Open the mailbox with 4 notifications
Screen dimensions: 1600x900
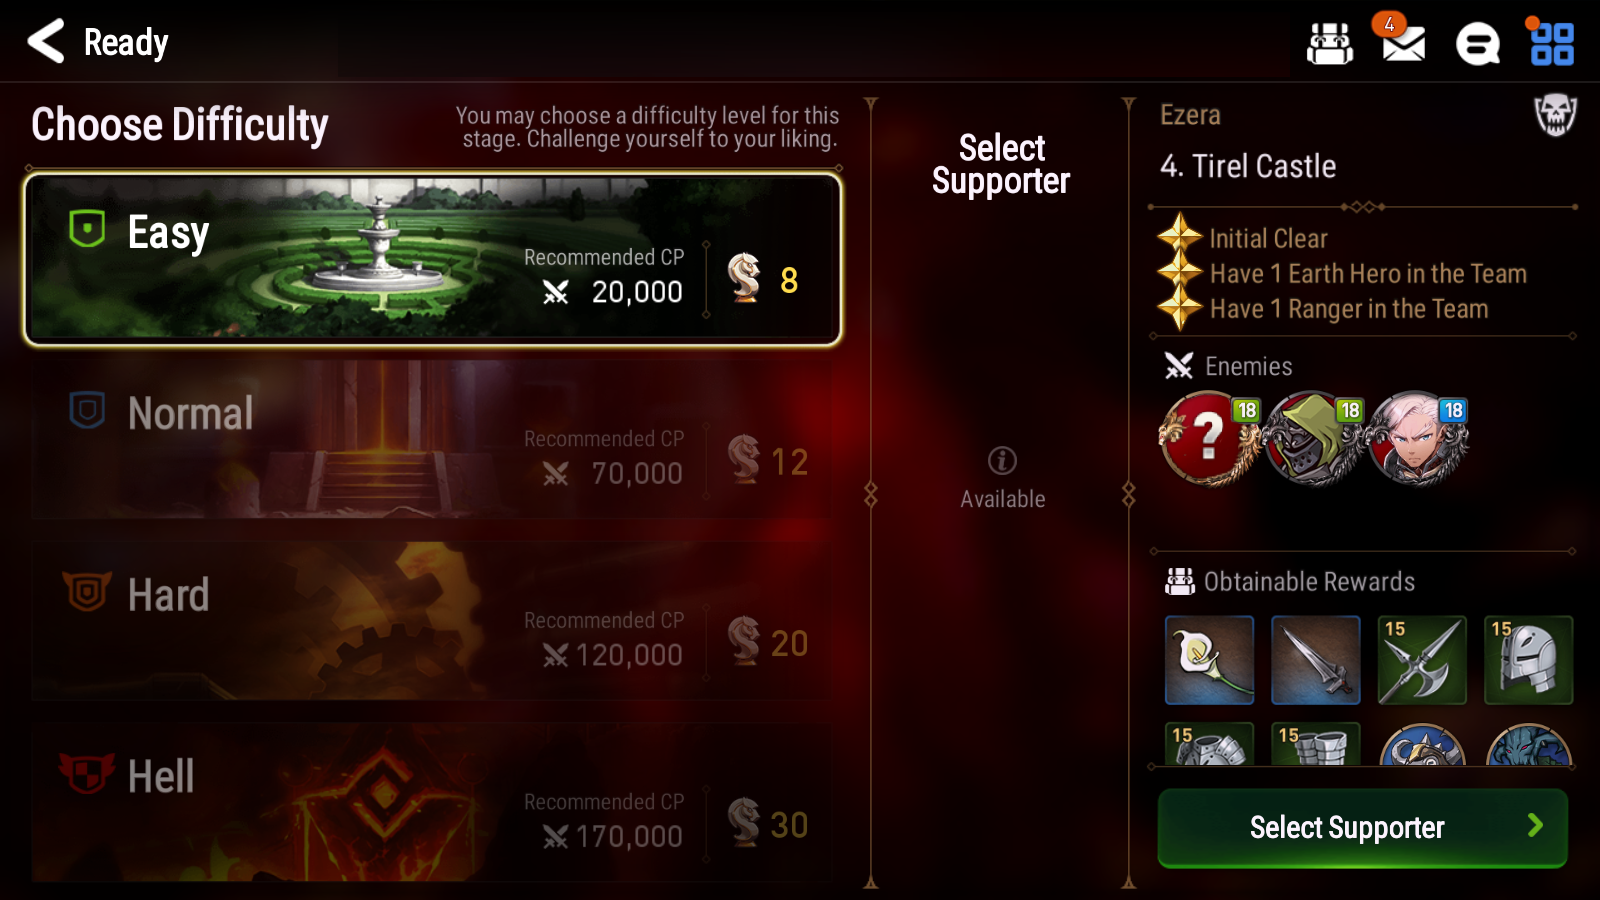click(1402, 42)
